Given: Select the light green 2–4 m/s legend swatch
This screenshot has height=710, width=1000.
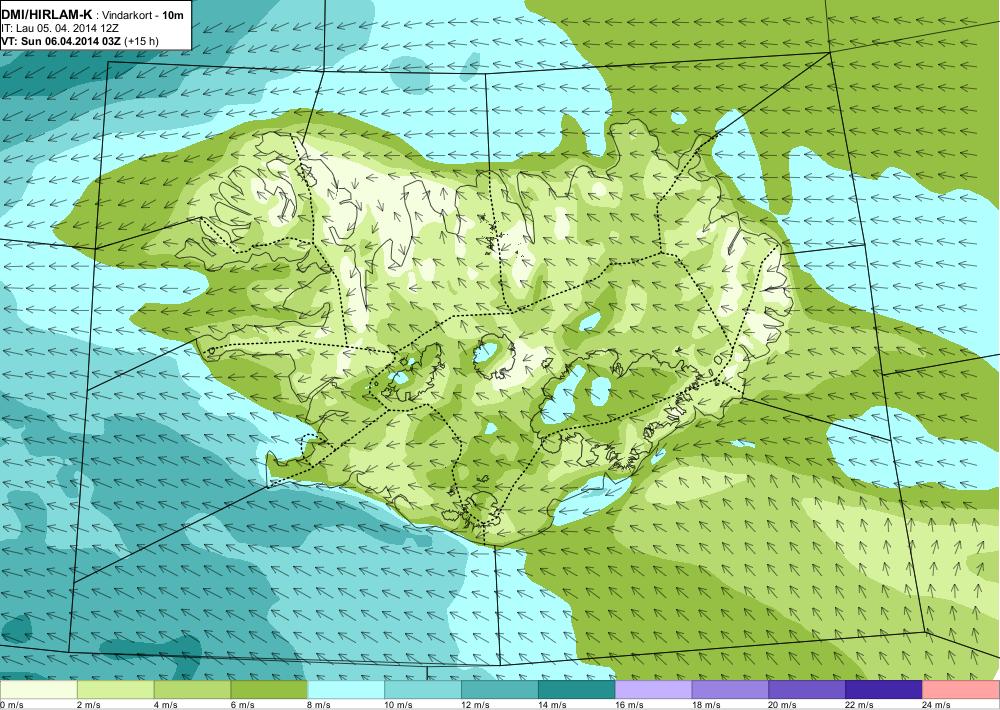Looking at the screenshot, I should (115, 690).
